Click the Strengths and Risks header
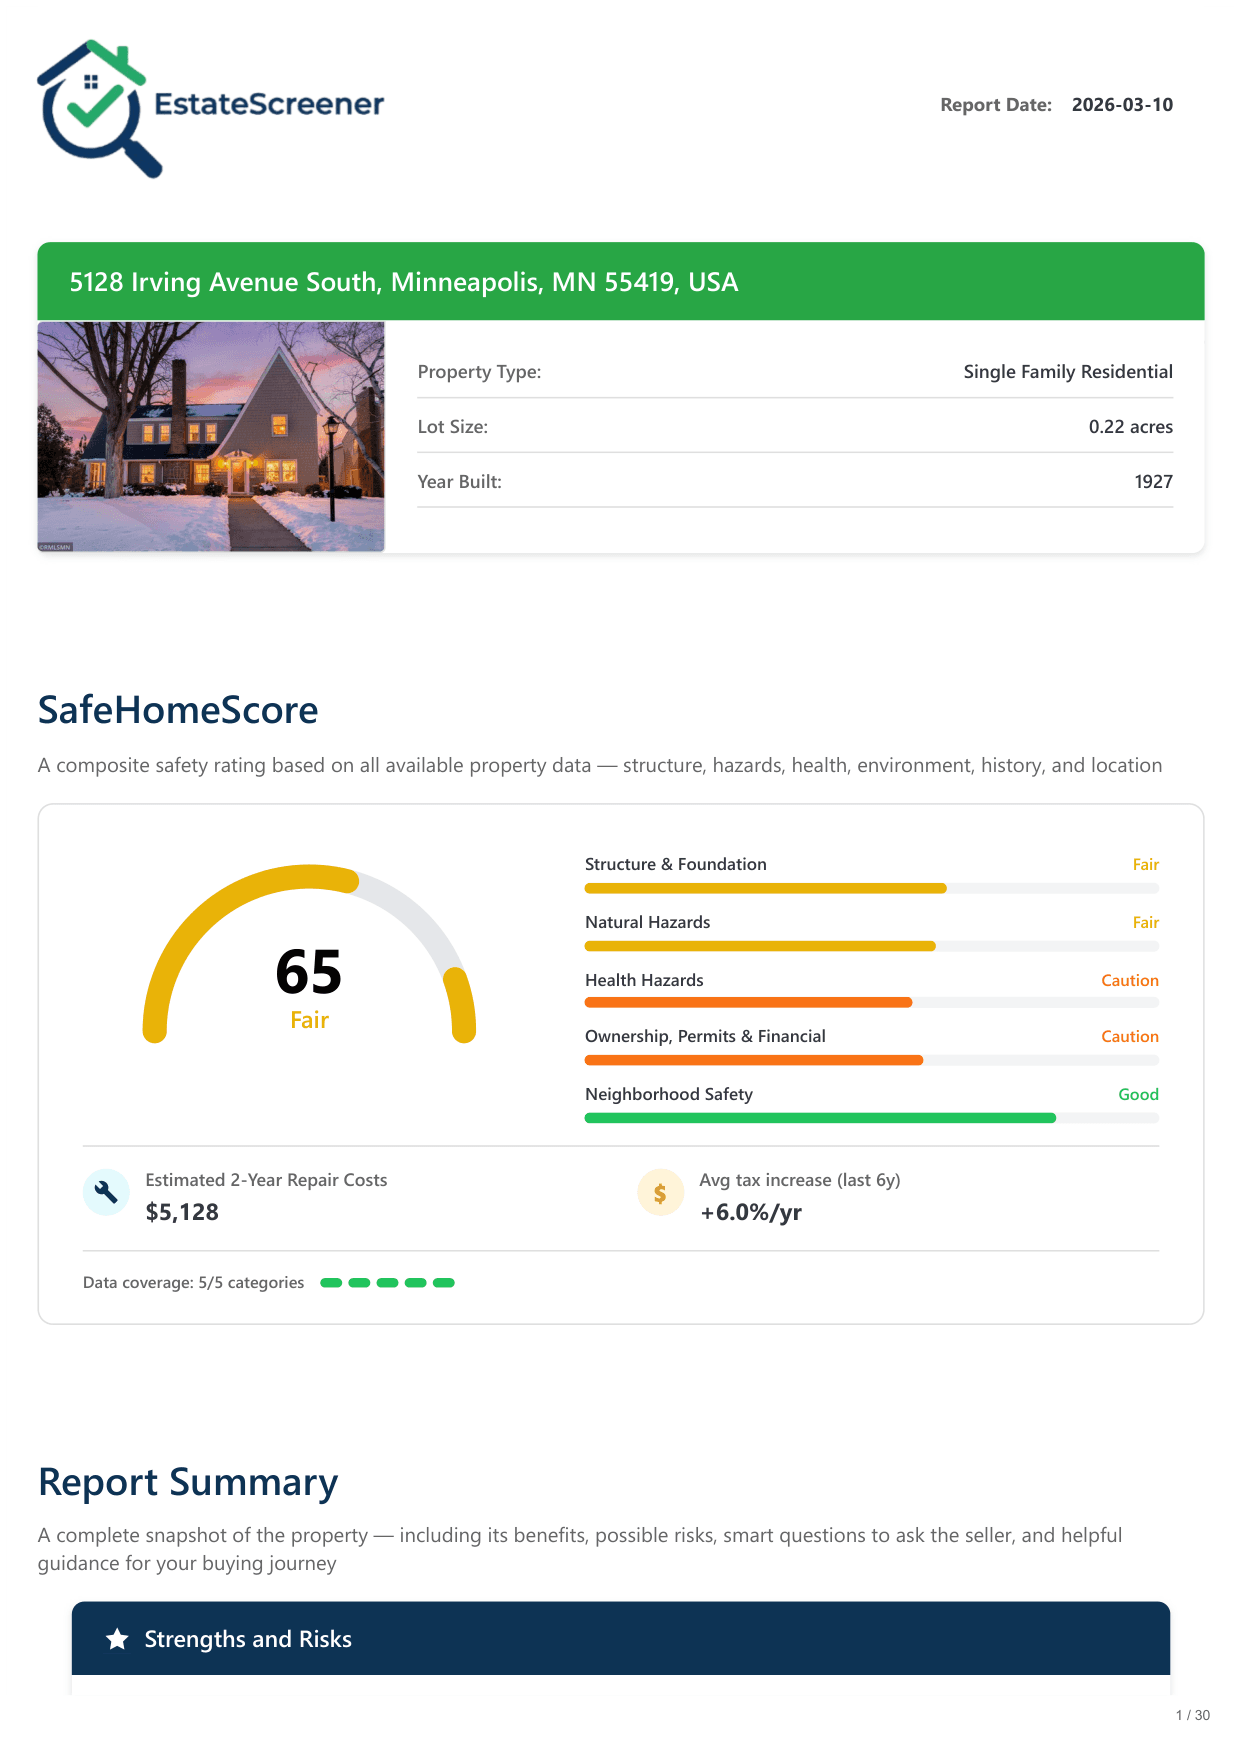This screenshot has height=1754, width=1242. (x=621, y=1639)
